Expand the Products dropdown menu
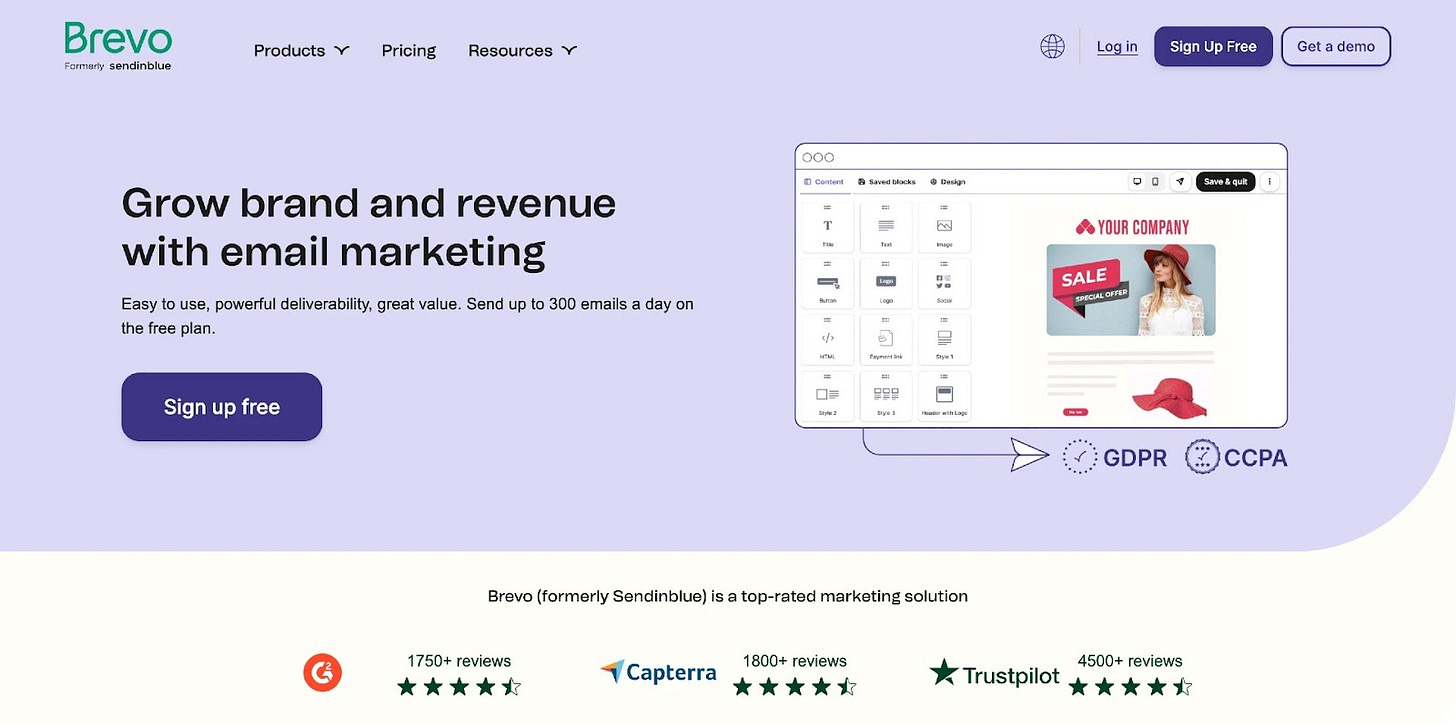The width and height of the screenshot is (1456, 725). (301, 50)
